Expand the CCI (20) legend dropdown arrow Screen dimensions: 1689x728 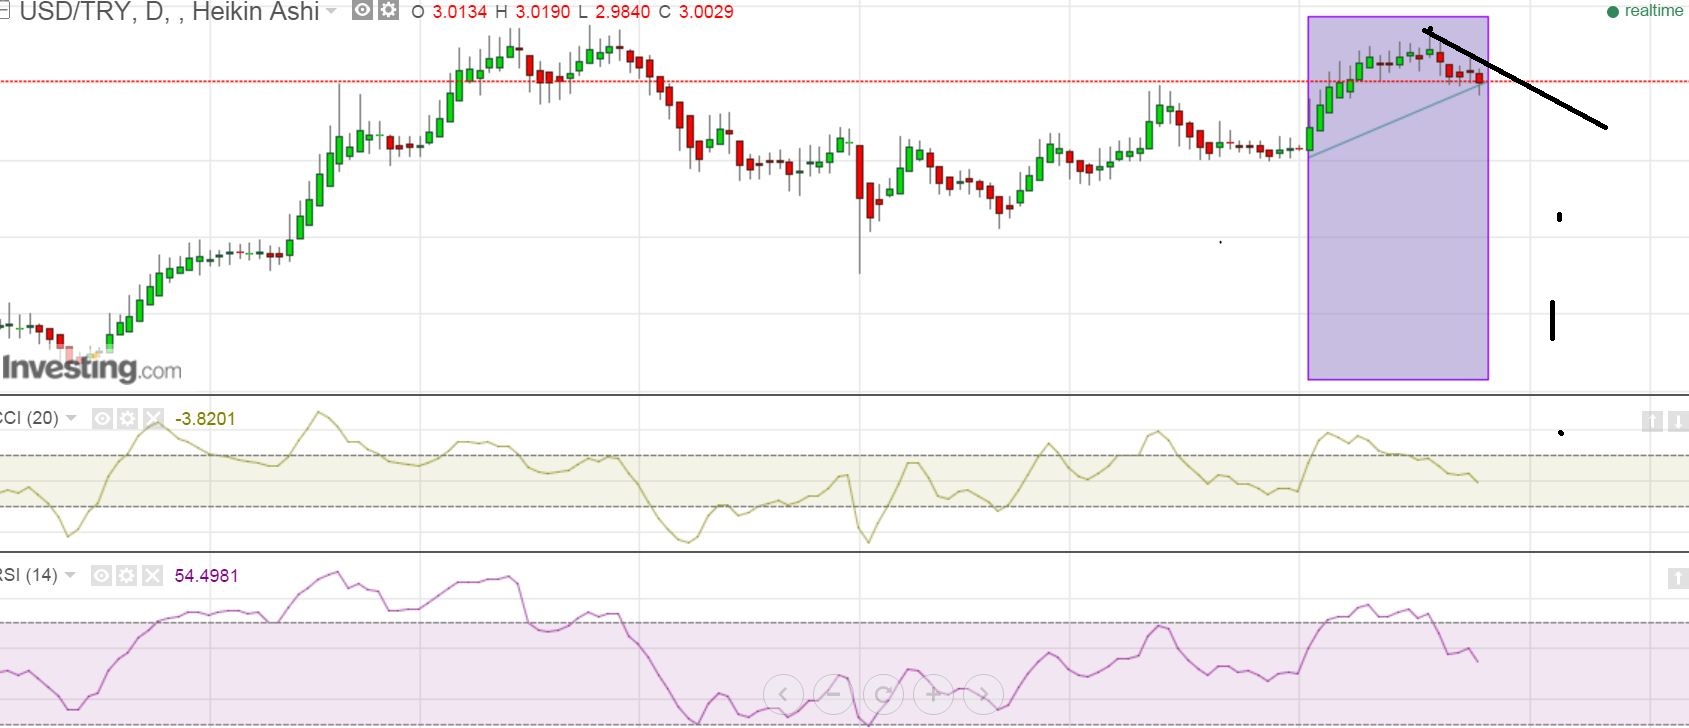(71, 419)
